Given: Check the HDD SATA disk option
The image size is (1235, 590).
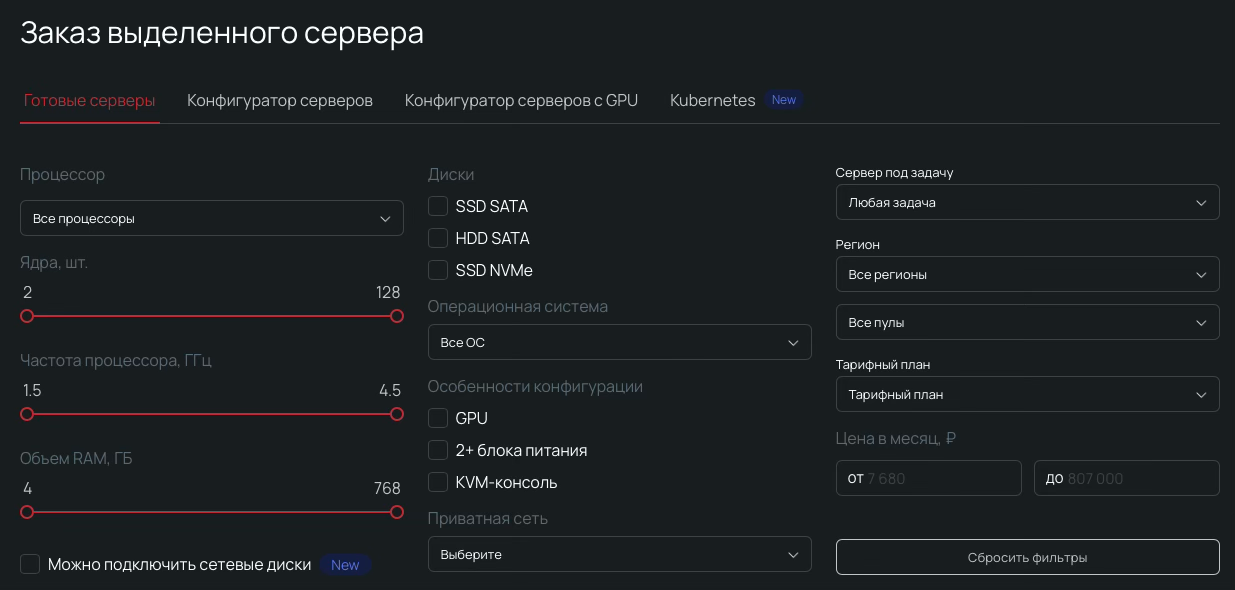Looking at the screenshot, I should pos(438,239).
